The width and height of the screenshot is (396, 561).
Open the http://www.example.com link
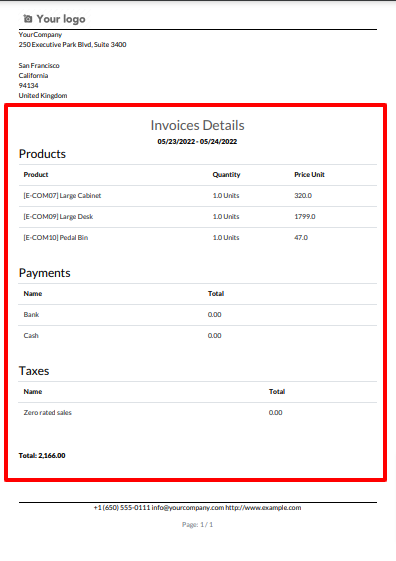coord(263,508)
